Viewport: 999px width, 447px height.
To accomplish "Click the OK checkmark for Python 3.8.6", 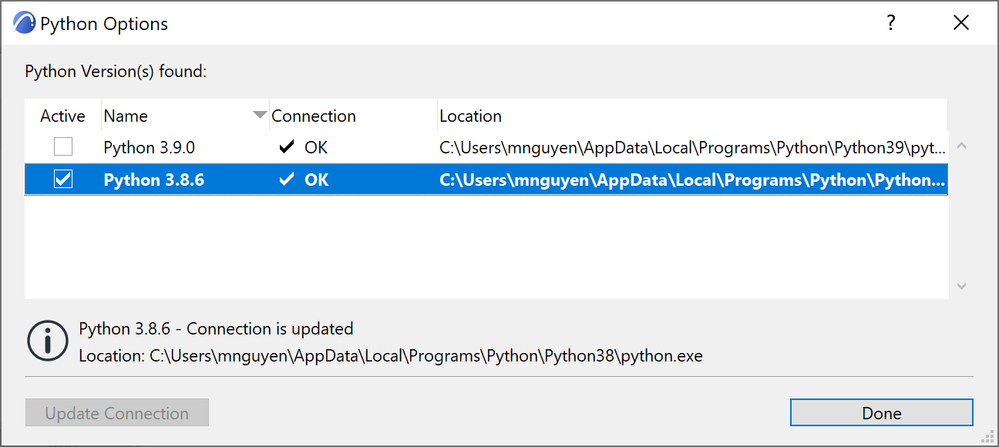I will 287,180.
